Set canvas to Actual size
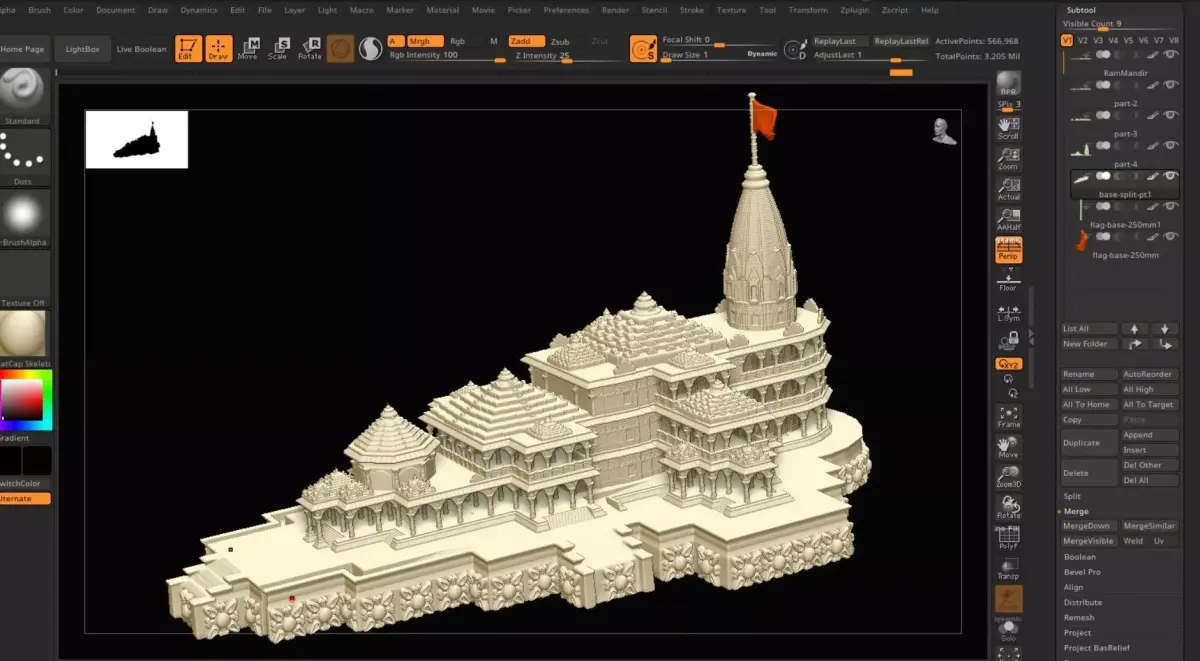 pyautogui.click(x=1009, y=189)
